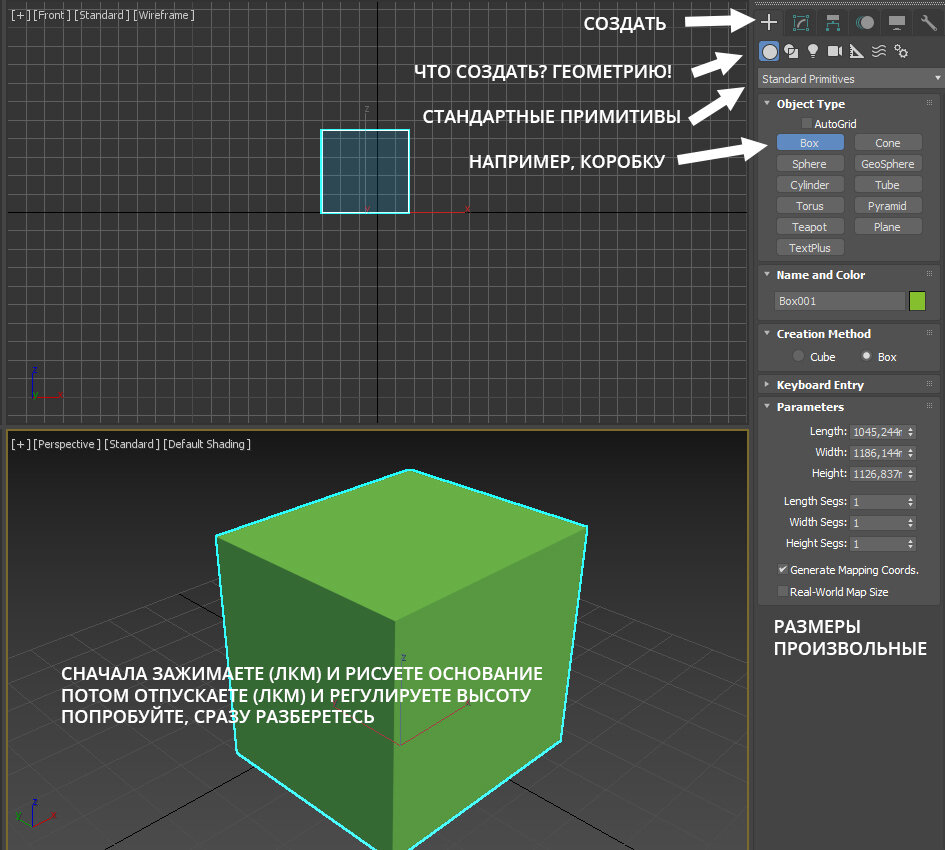Open the Hierarchy panel tab
The height and width of the screenshot is (850, 945).
coord(833,23)
